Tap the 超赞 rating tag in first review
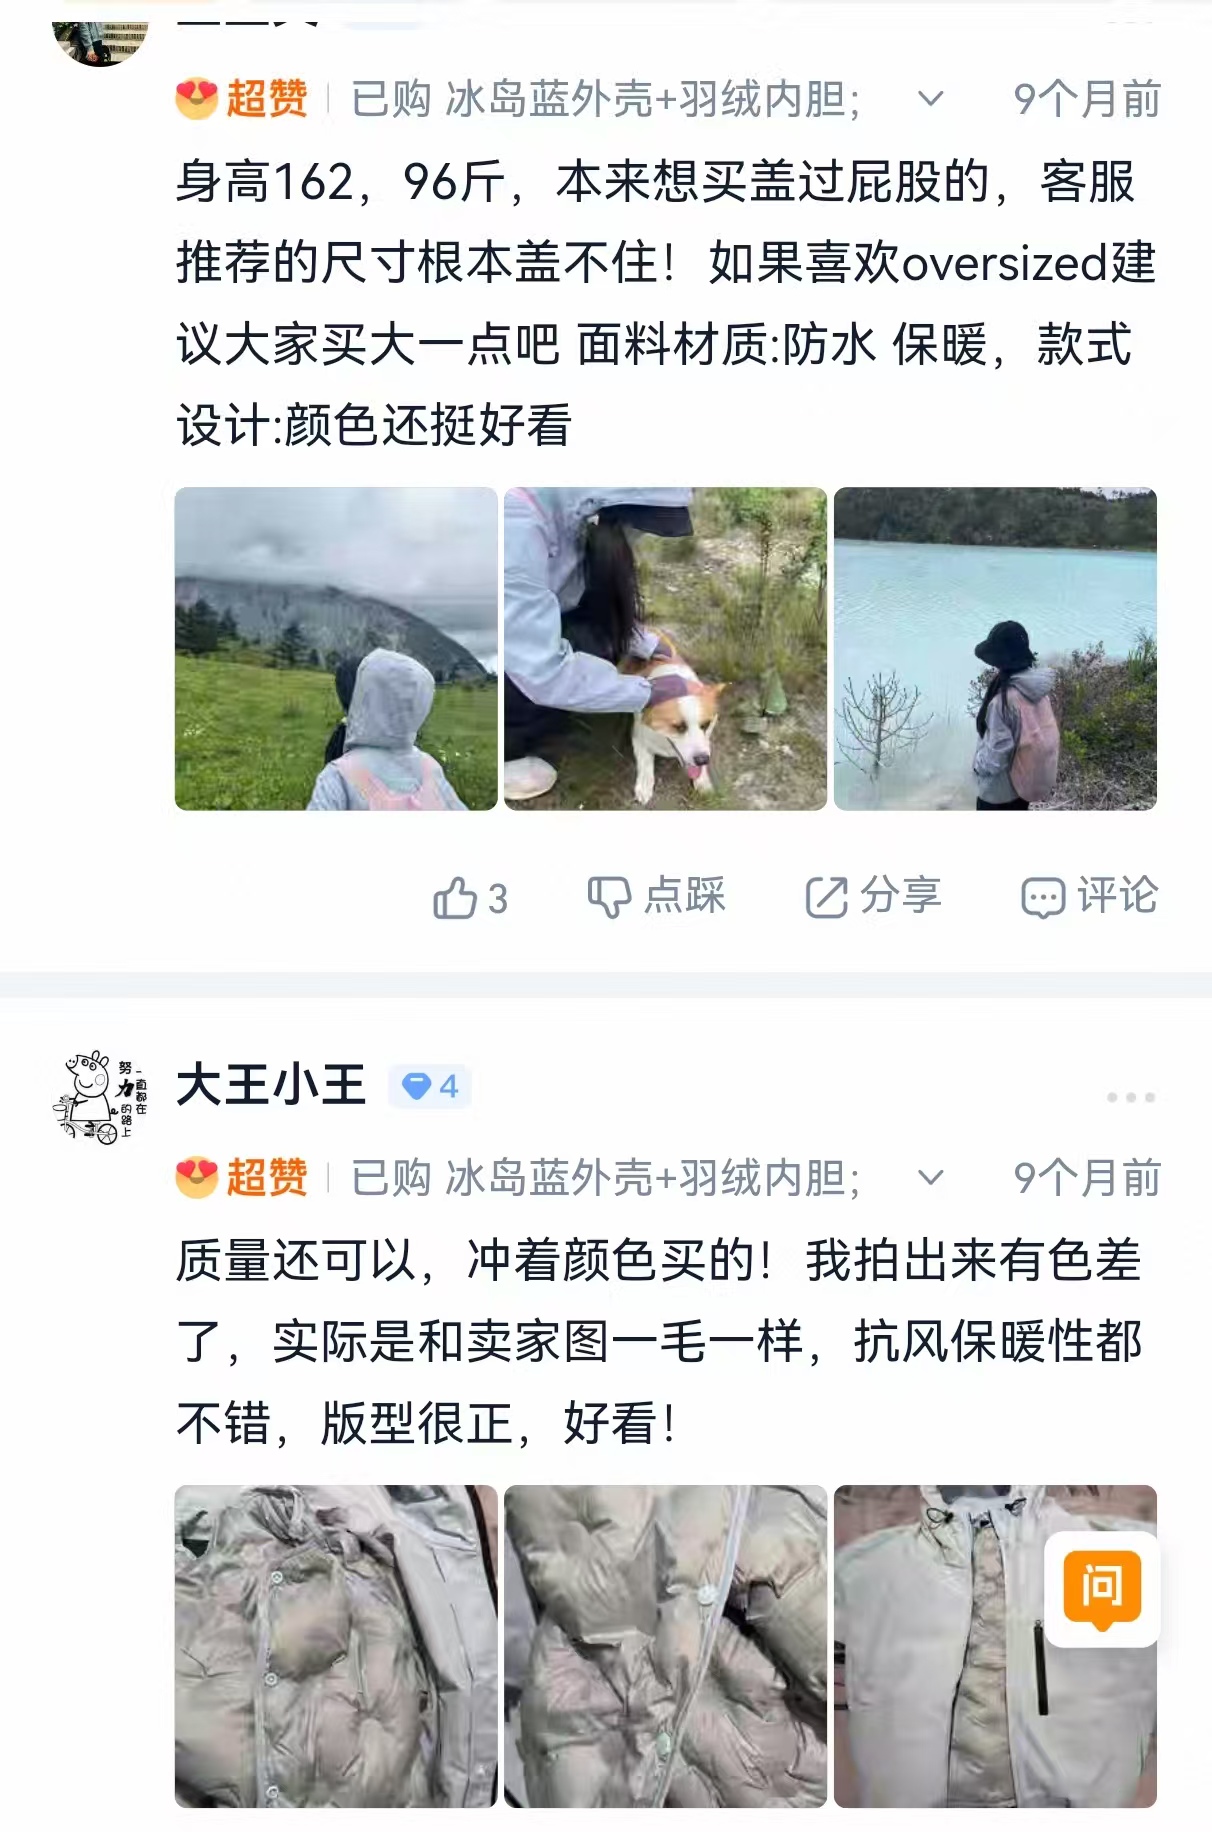1212x1832 pixels. coord(241,99)
